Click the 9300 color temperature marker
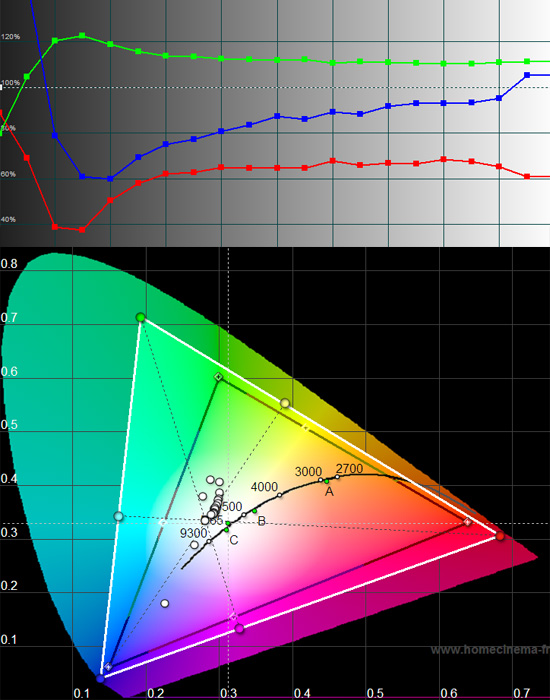550x700 pixels. (208, 542)
